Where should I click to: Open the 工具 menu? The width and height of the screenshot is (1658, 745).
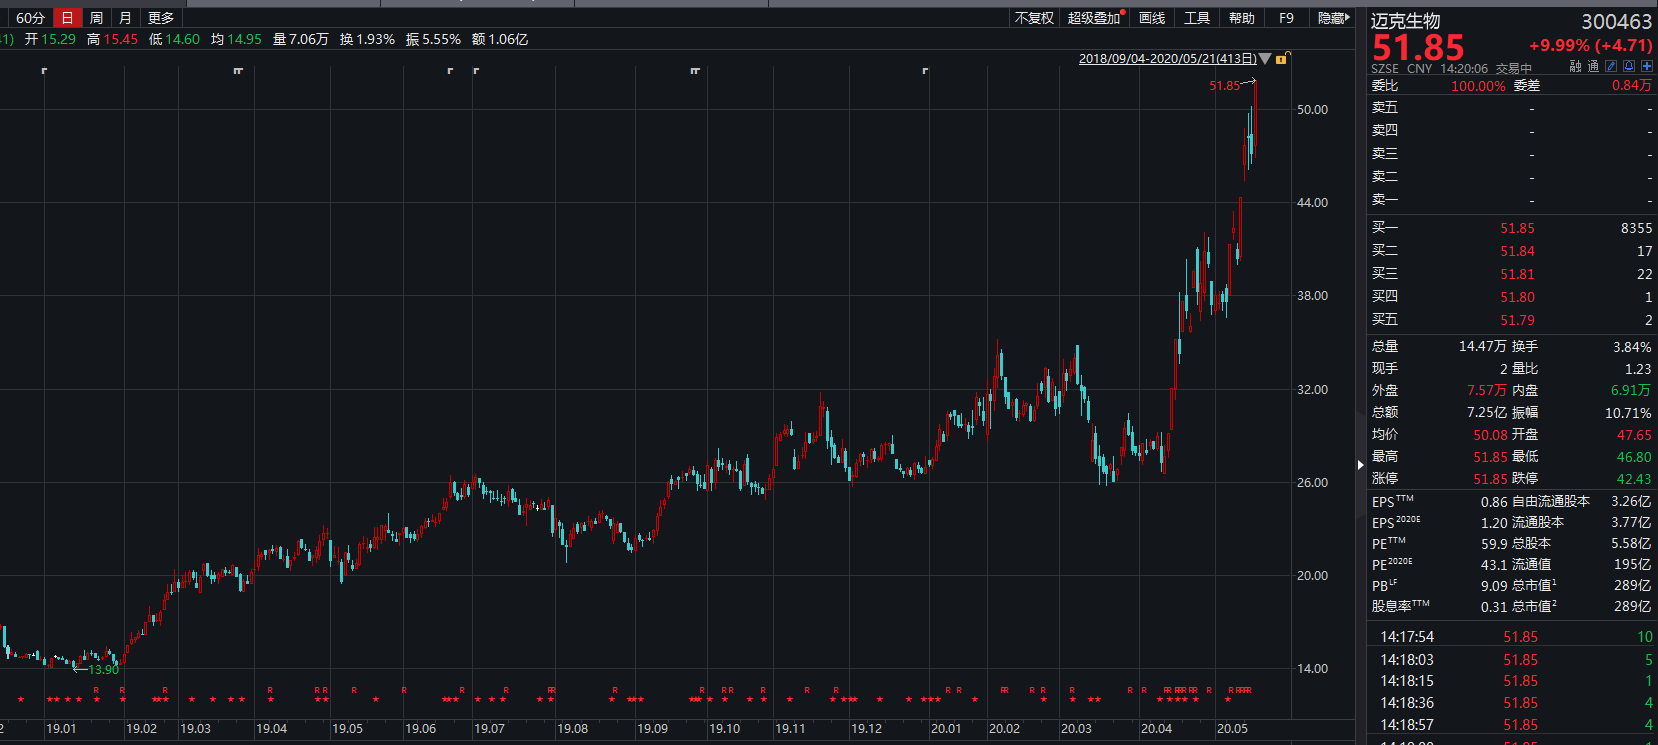click(1197, 18)
